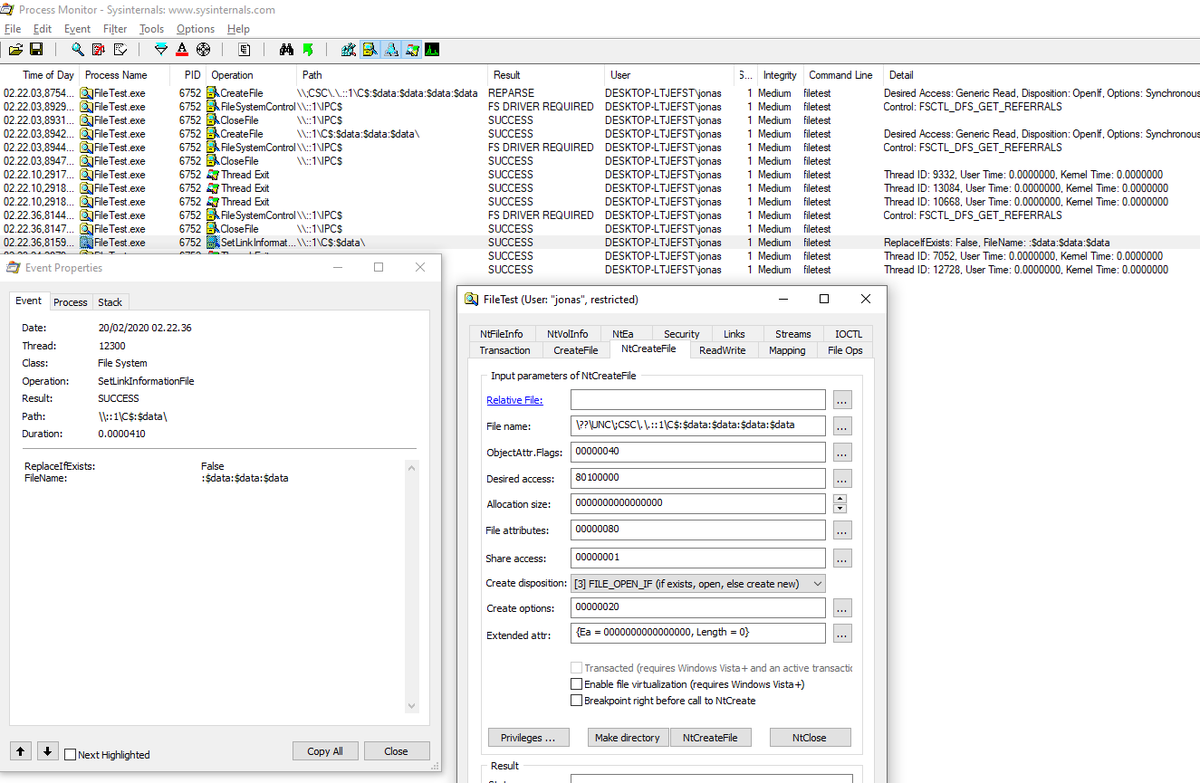Switch to the Process tab in Event Properties

click(70, 302)
